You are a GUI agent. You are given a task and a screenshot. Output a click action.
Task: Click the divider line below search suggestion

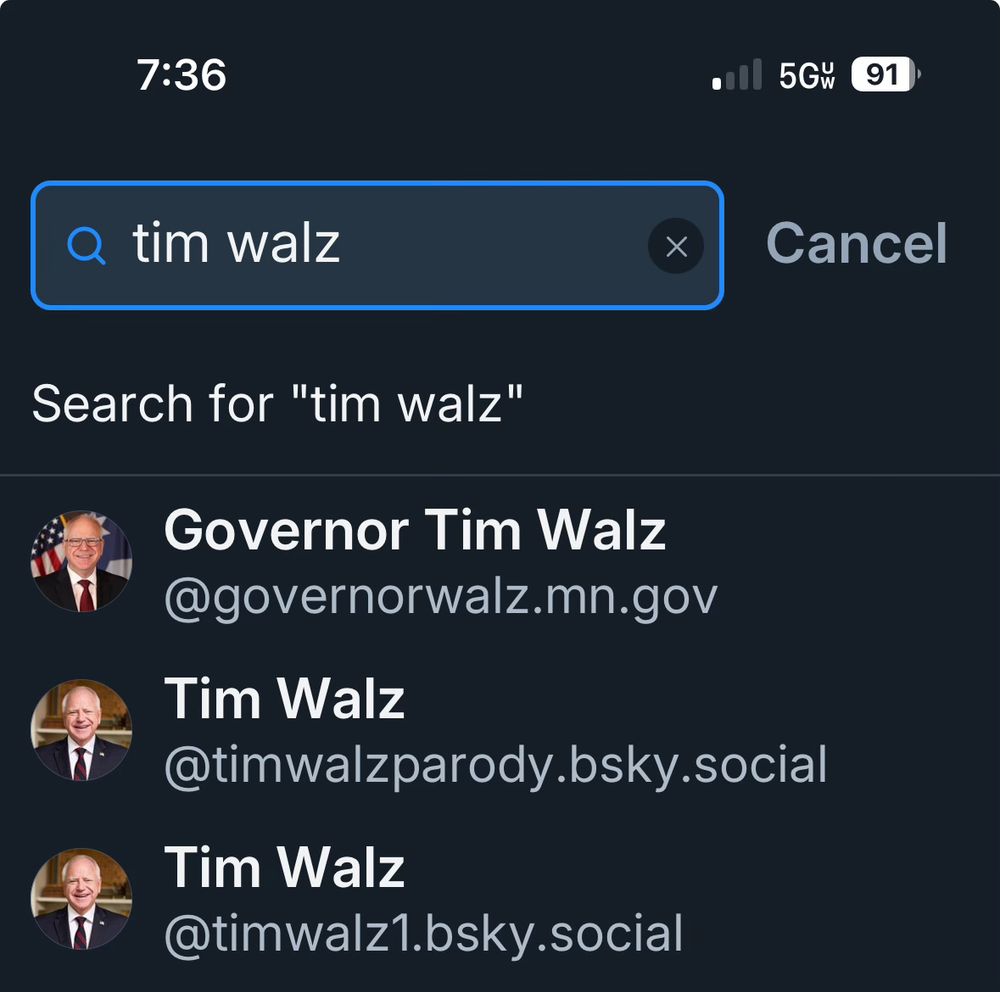point(500,475)
